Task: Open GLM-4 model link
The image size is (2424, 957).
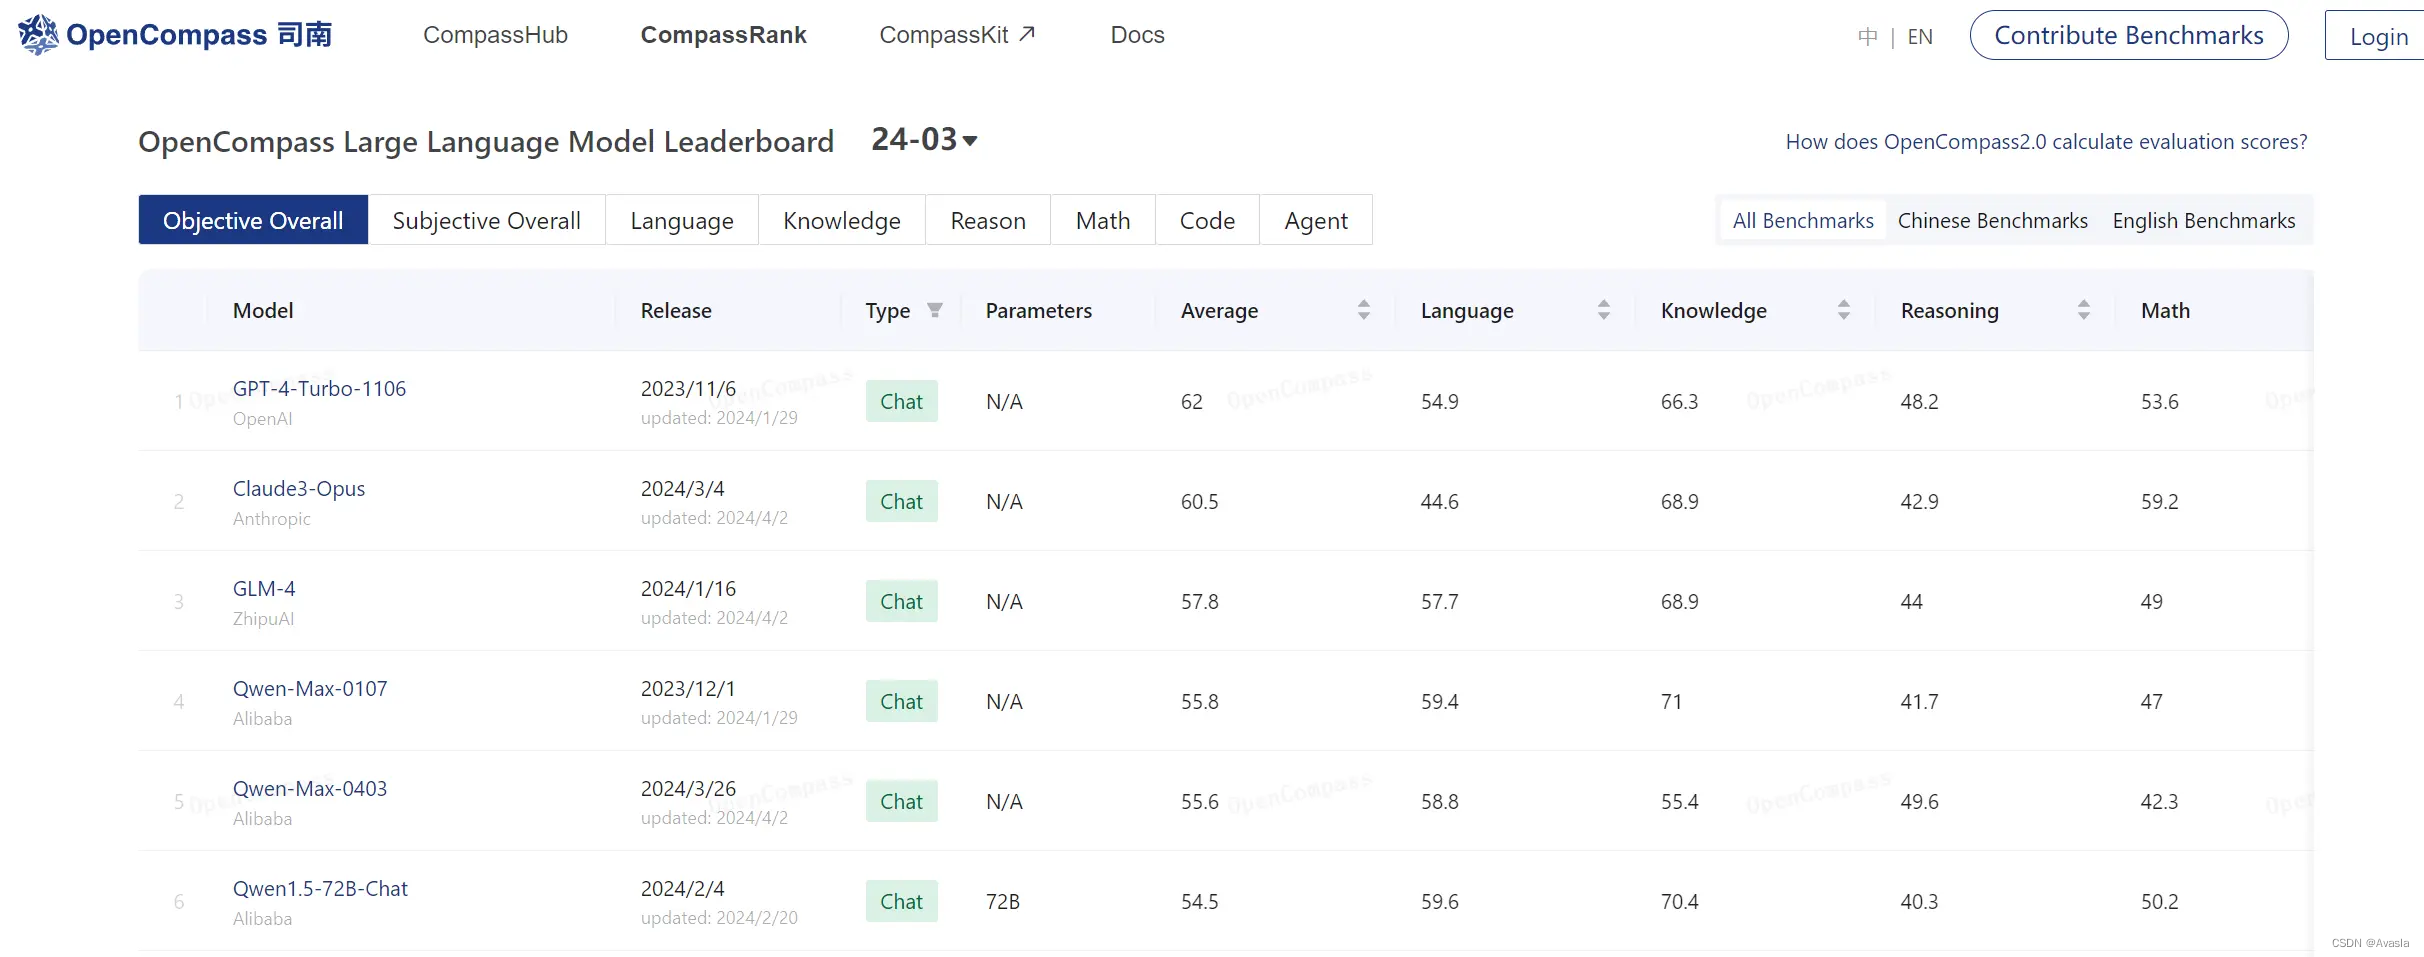Action: [x=264, y=588]
